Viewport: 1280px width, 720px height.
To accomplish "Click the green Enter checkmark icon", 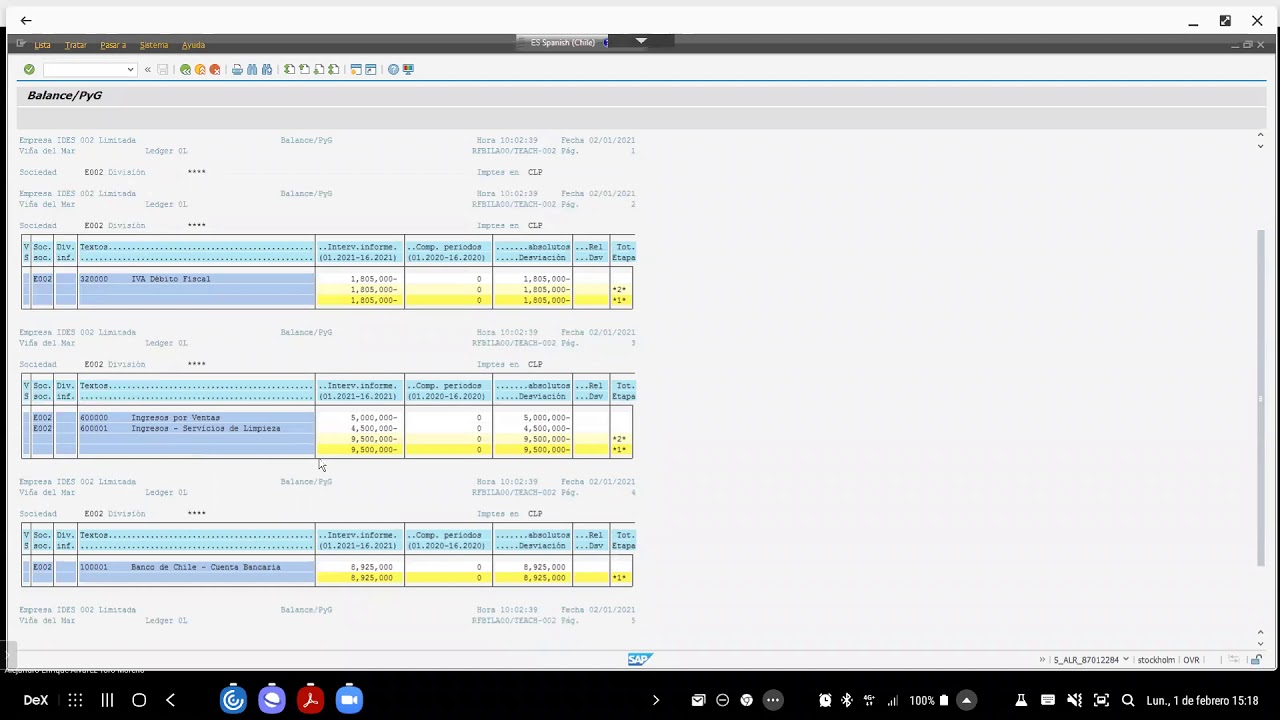I will 29,69.
